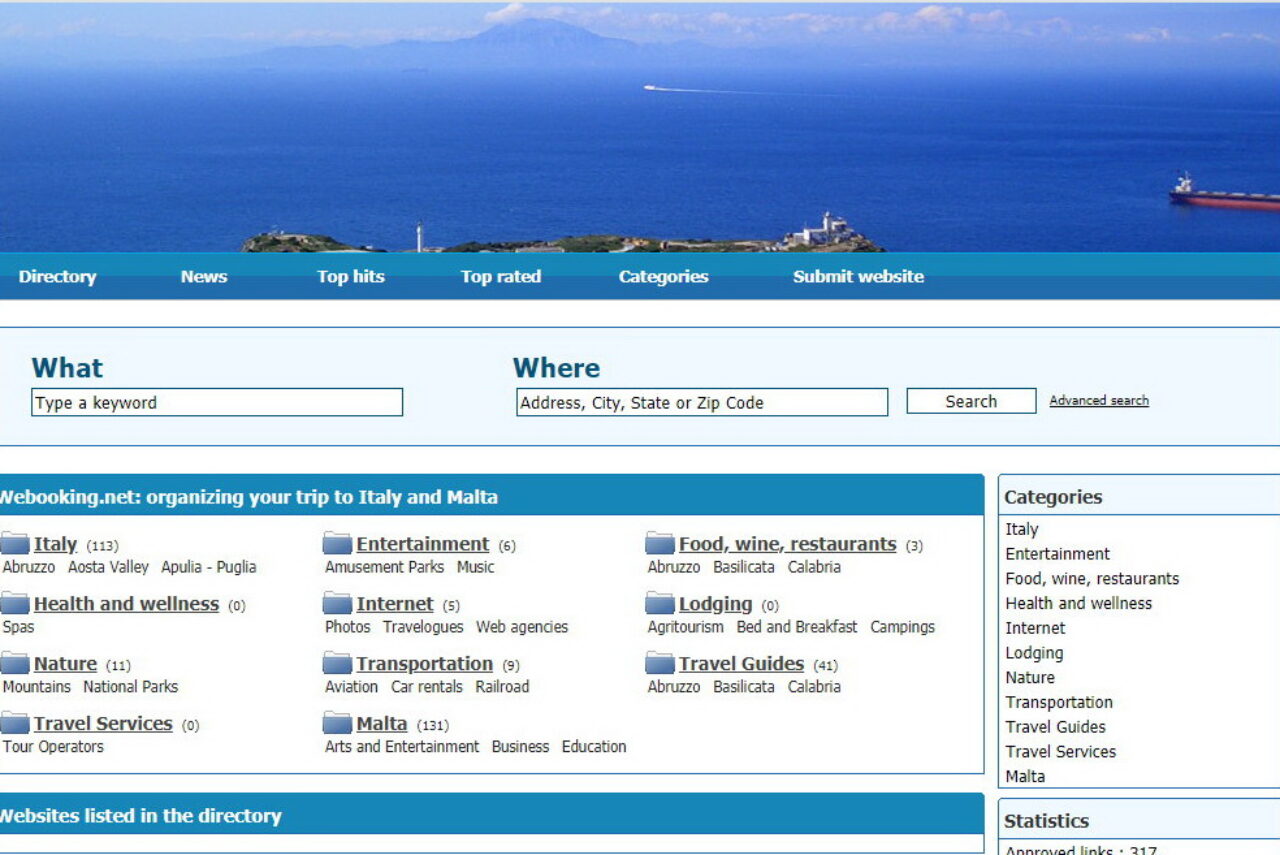
Task: Open the Entertainment folder icon
Action: (337, 543)
